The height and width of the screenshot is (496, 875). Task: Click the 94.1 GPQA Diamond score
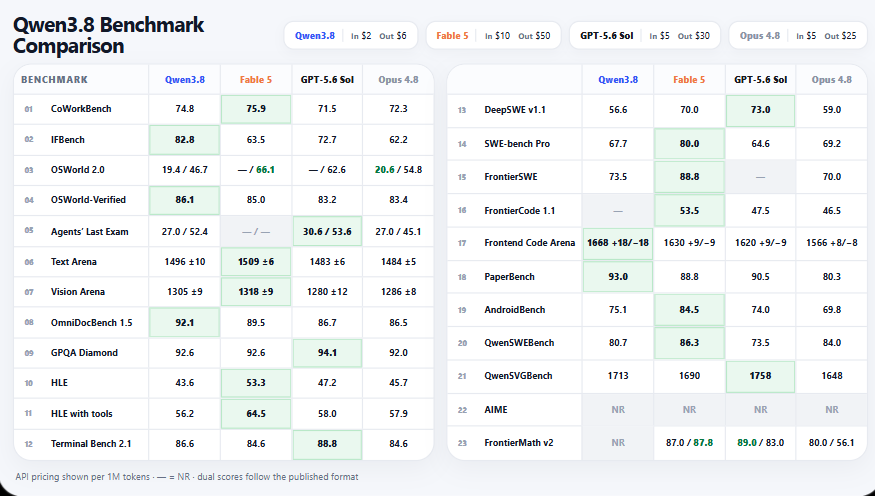click(327, 353)
